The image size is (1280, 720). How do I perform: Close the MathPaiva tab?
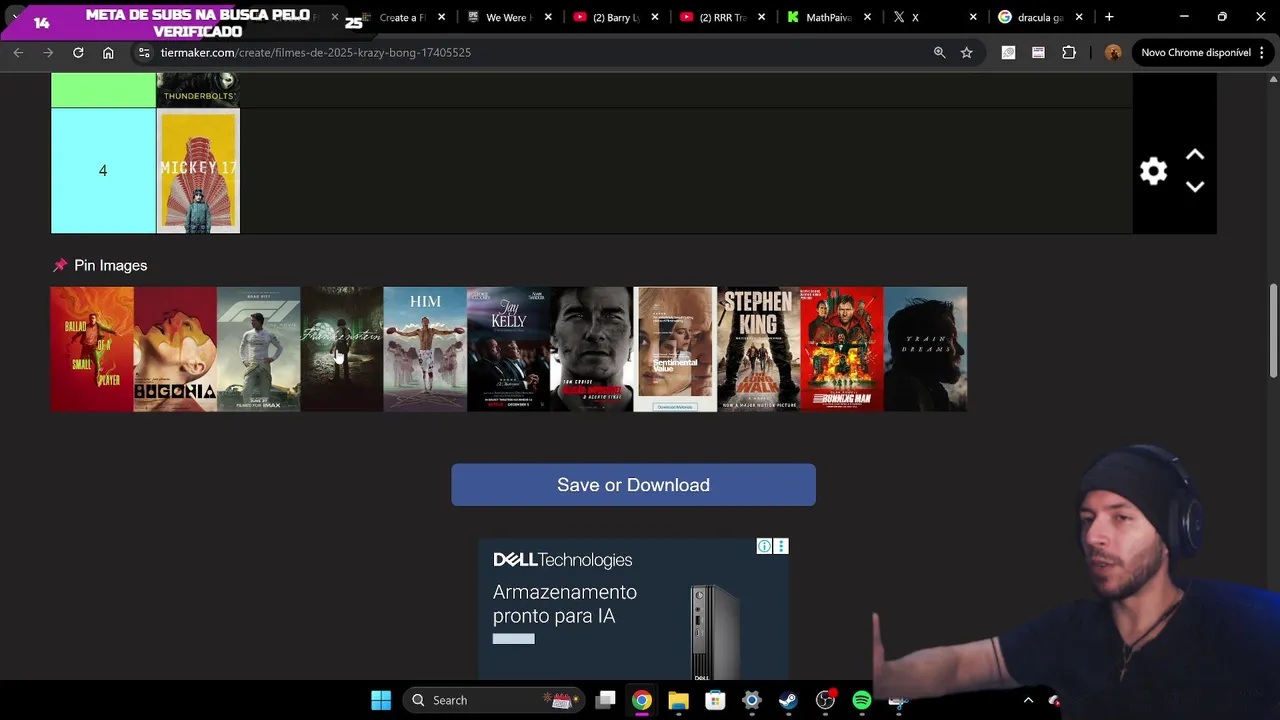coord(867,17)
